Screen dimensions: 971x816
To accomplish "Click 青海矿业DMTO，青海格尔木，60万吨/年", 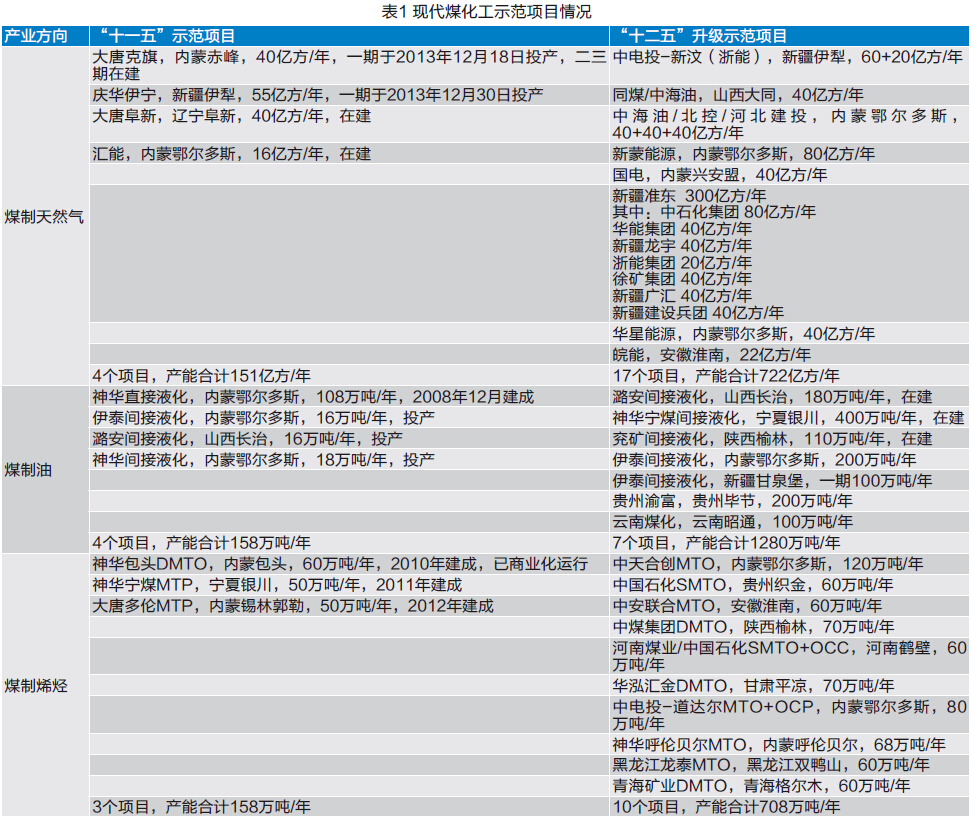I will [789, 786].
